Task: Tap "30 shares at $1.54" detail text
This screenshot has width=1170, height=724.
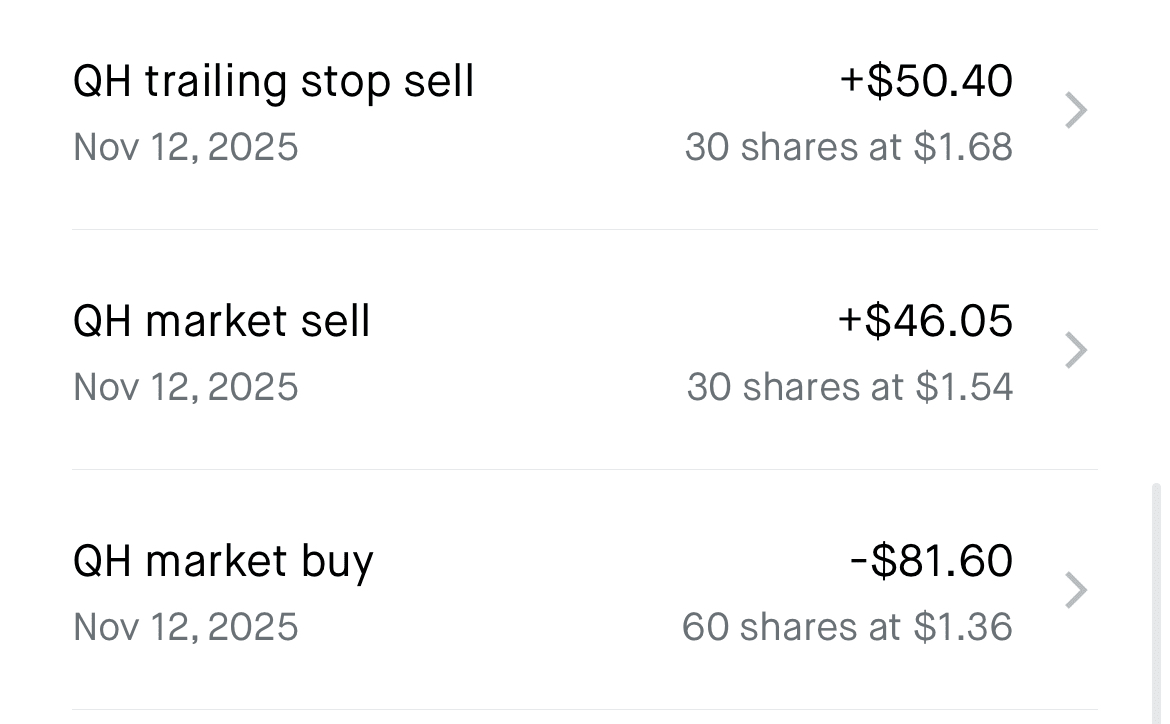Action: point(850,387)
